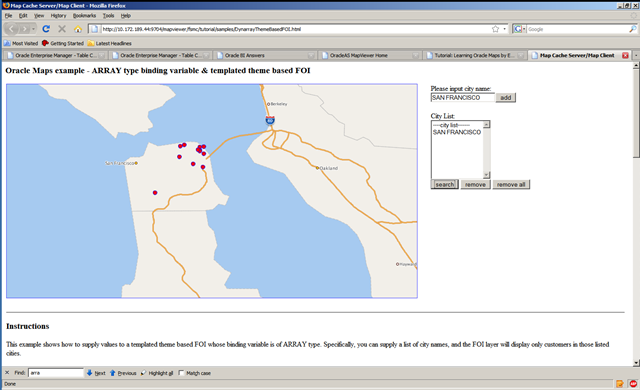
Task: Click the orange status bar icon
Action: 620,384
